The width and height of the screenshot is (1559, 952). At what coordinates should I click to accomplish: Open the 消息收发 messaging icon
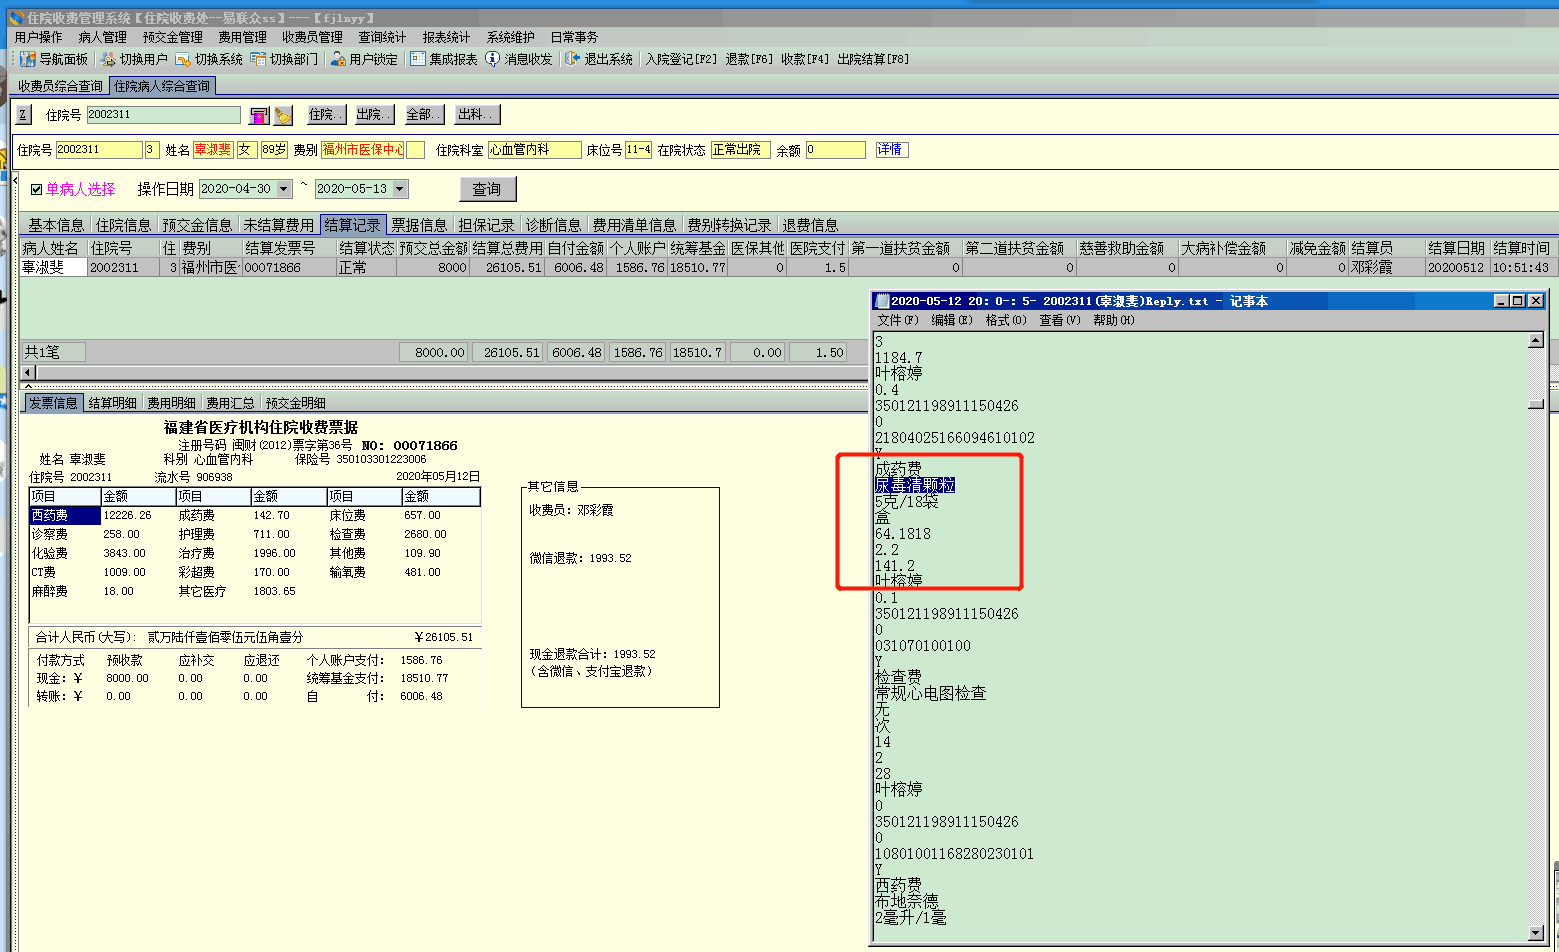(493, 59)
